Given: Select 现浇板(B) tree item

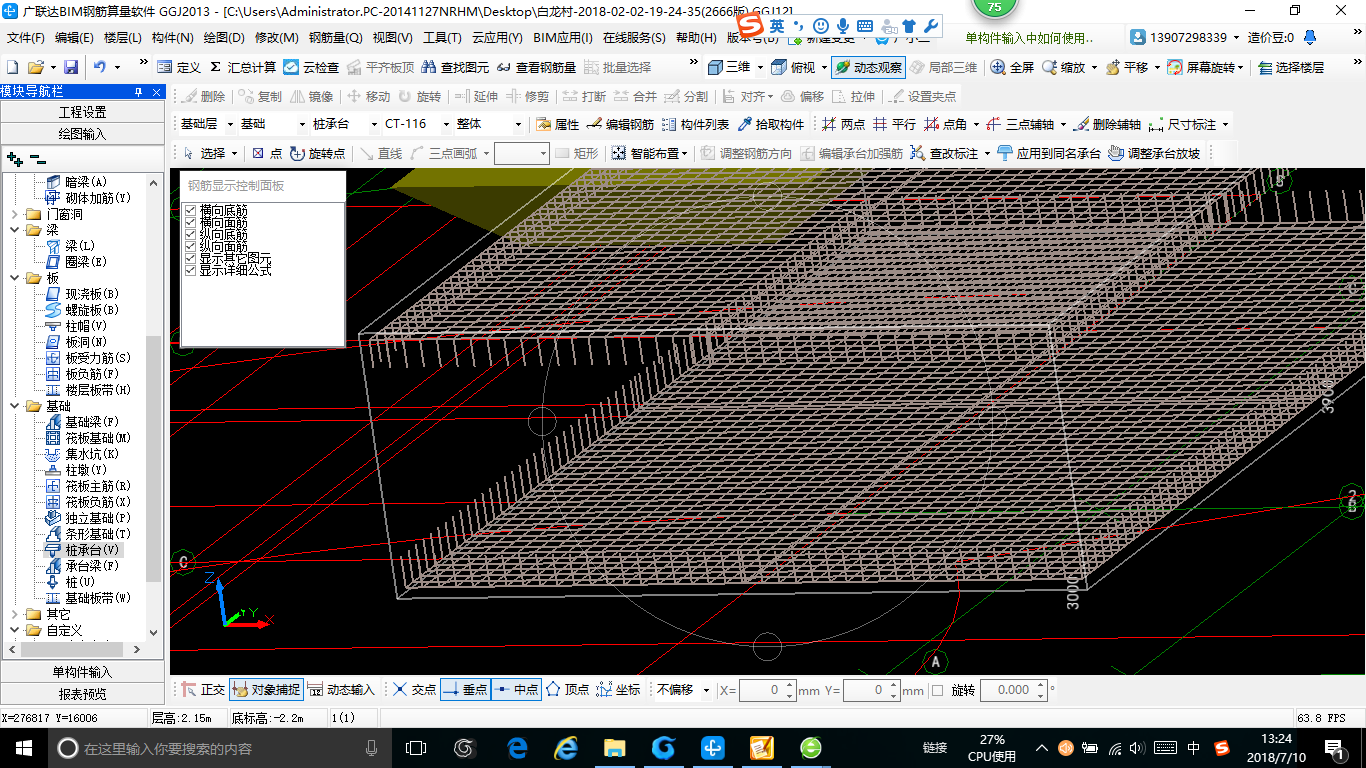Looking at the screenshot, I should (82, 294).
